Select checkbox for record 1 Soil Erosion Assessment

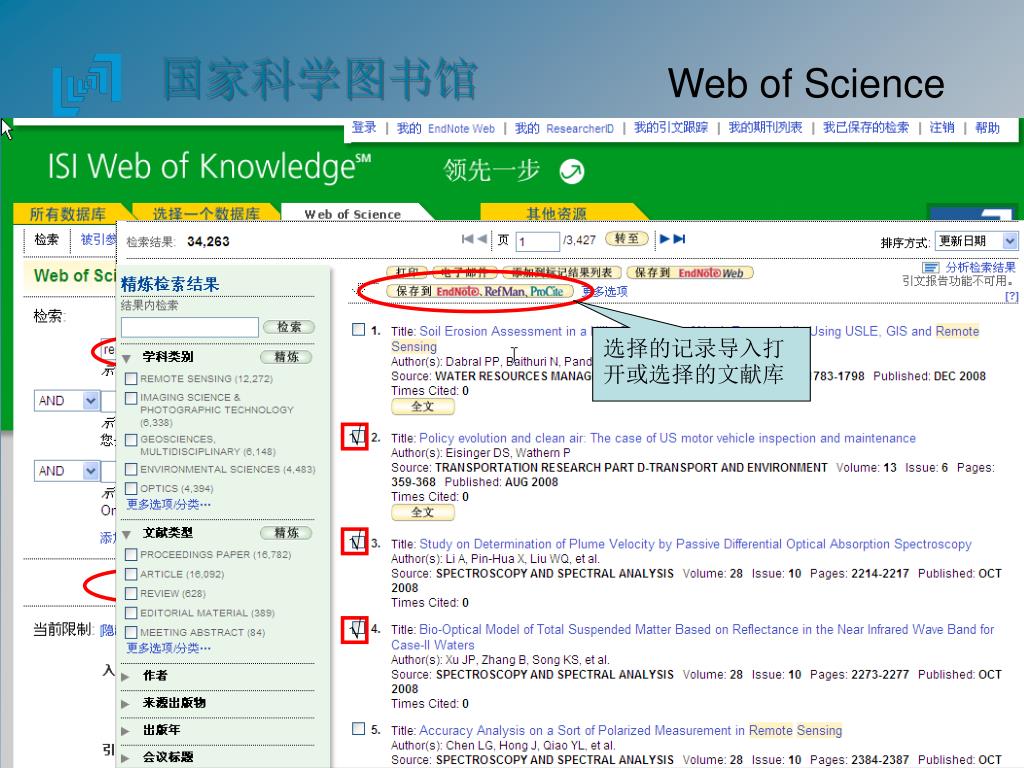[x=359, y=329]
